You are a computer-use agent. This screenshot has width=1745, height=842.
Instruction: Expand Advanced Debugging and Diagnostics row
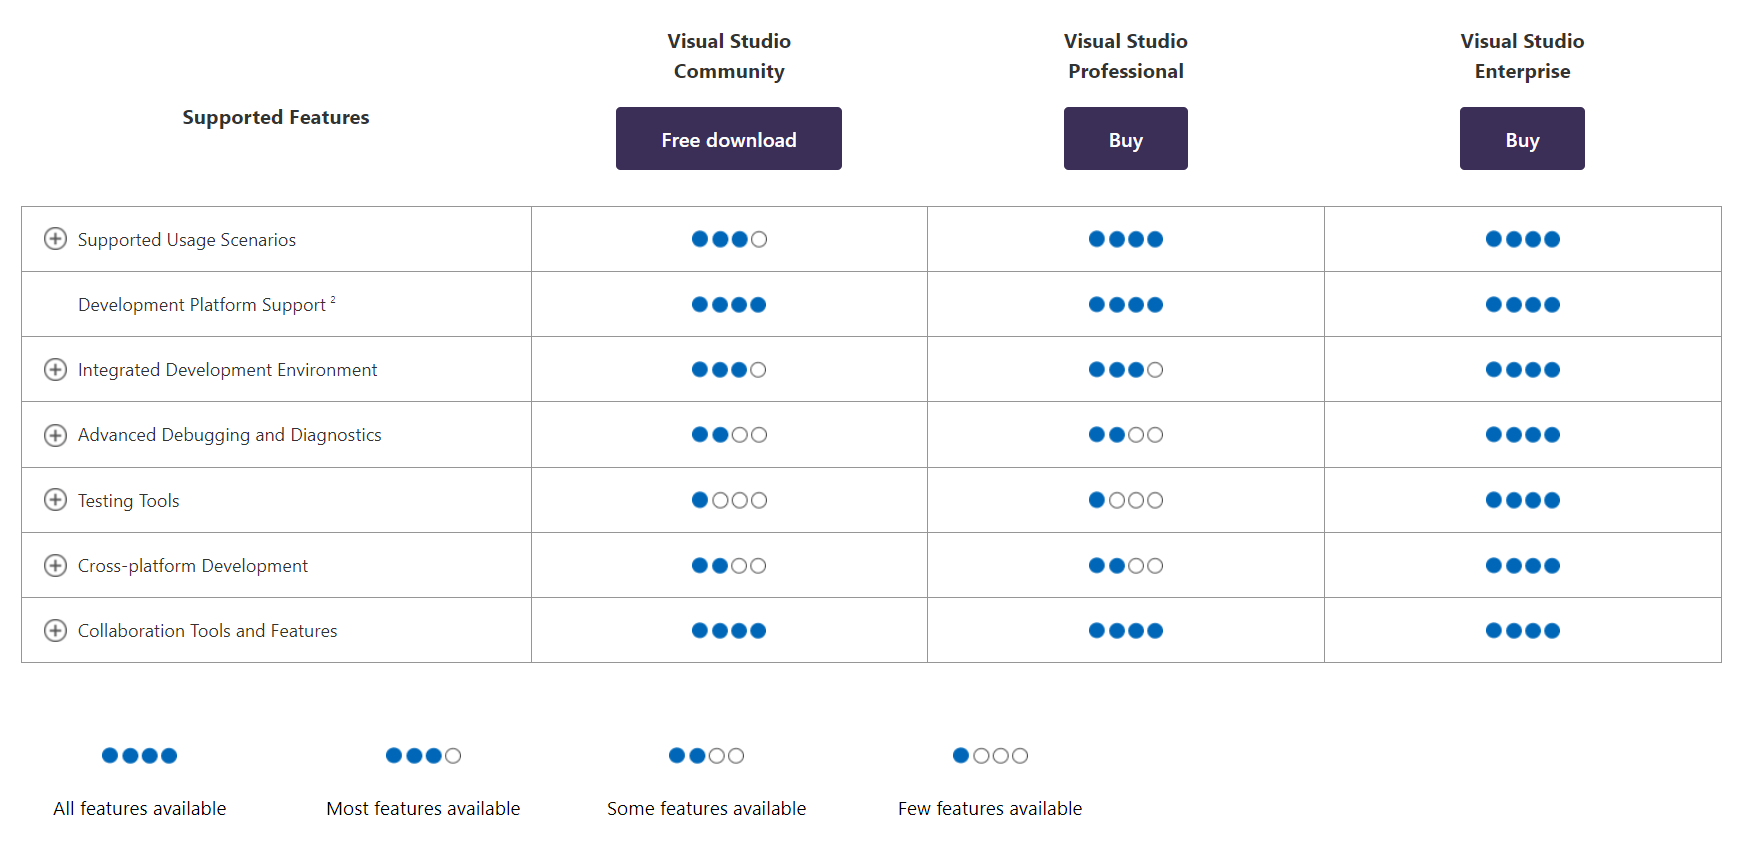pos(56,435)
